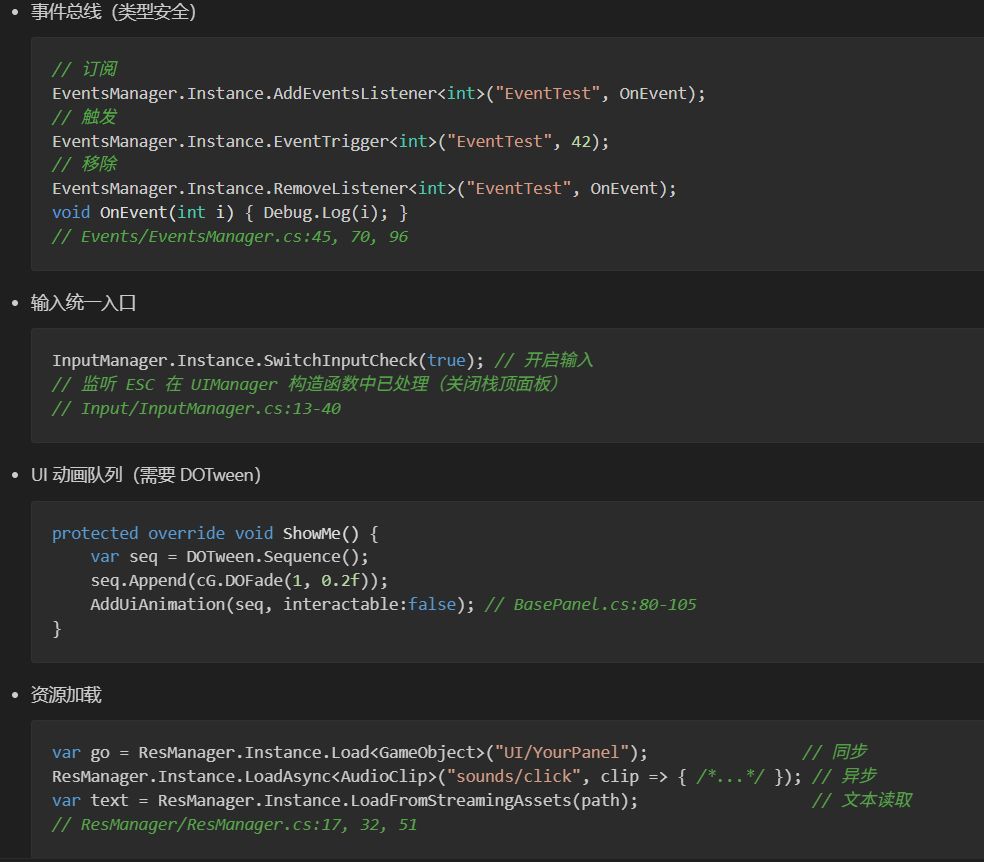This screenshot has height=862, width=984.
Task: Click the 资源加载 heading text
Action: [x=66, y=695]
